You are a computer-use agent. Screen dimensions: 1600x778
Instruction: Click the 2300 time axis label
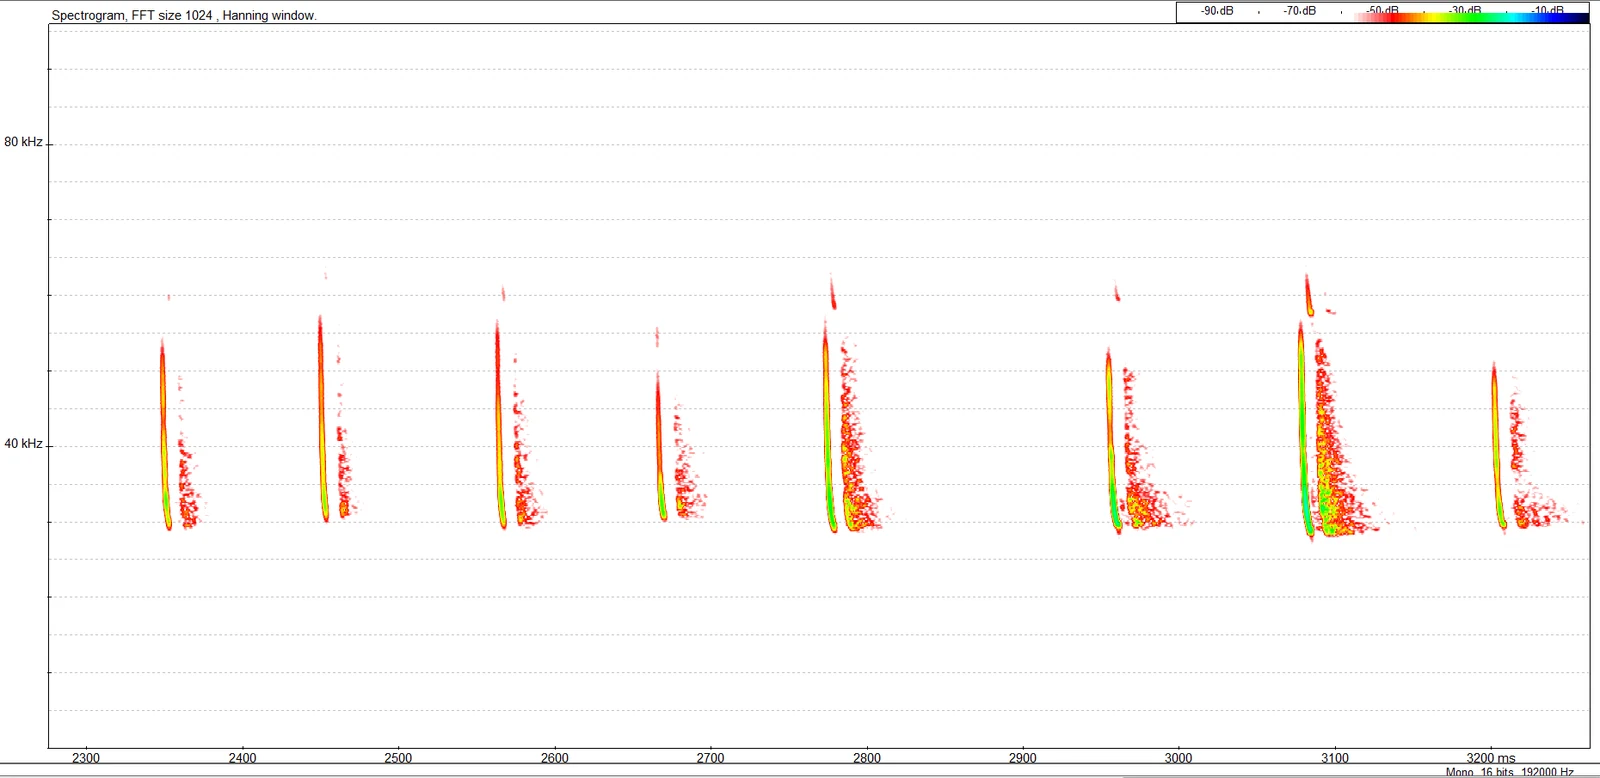[86, 758]
